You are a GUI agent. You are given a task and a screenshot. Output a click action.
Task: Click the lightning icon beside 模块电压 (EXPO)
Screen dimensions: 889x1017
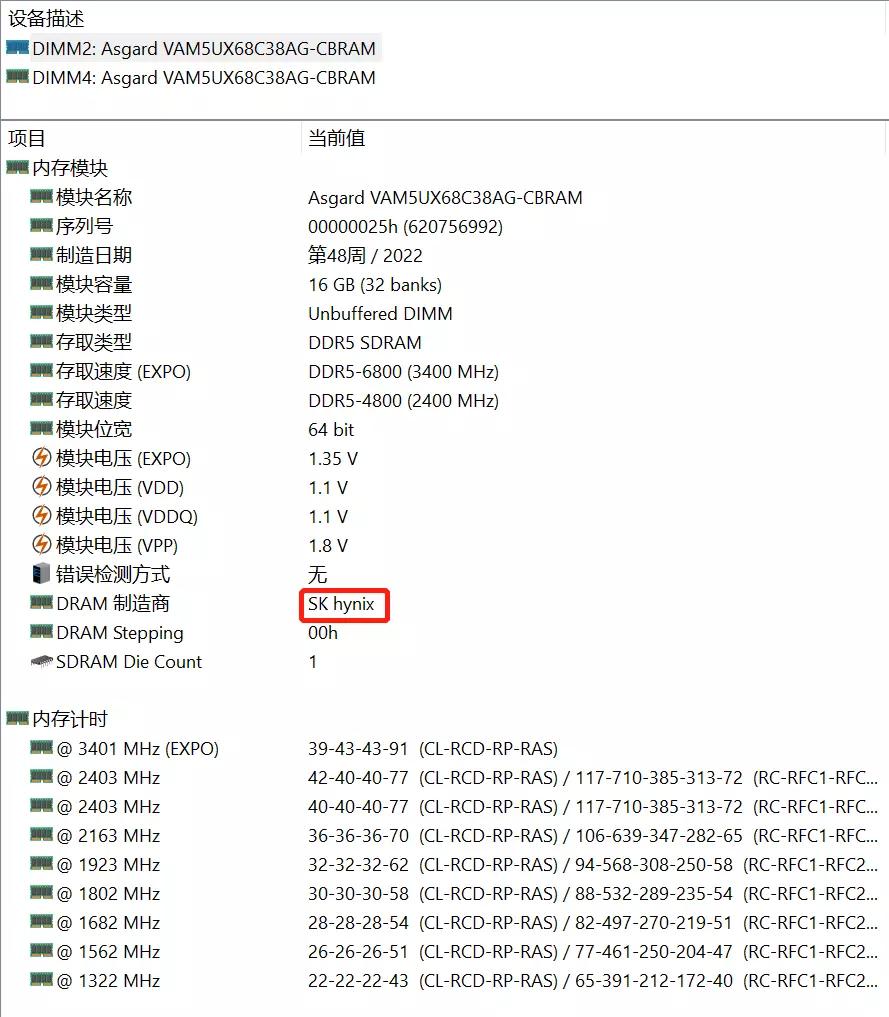click(x=41, y=459)
